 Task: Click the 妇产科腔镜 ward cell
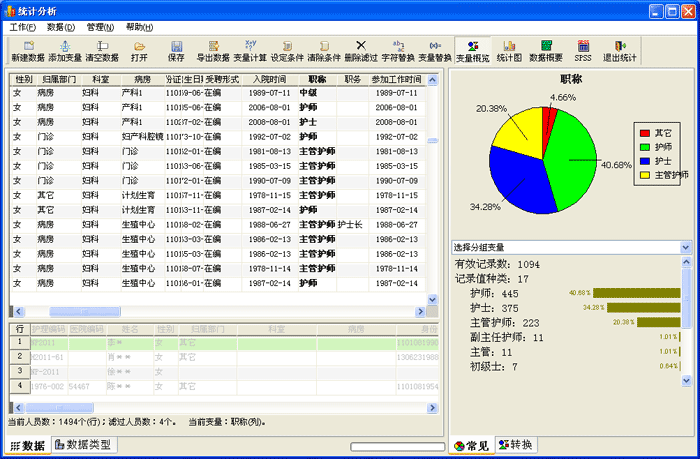143,137
